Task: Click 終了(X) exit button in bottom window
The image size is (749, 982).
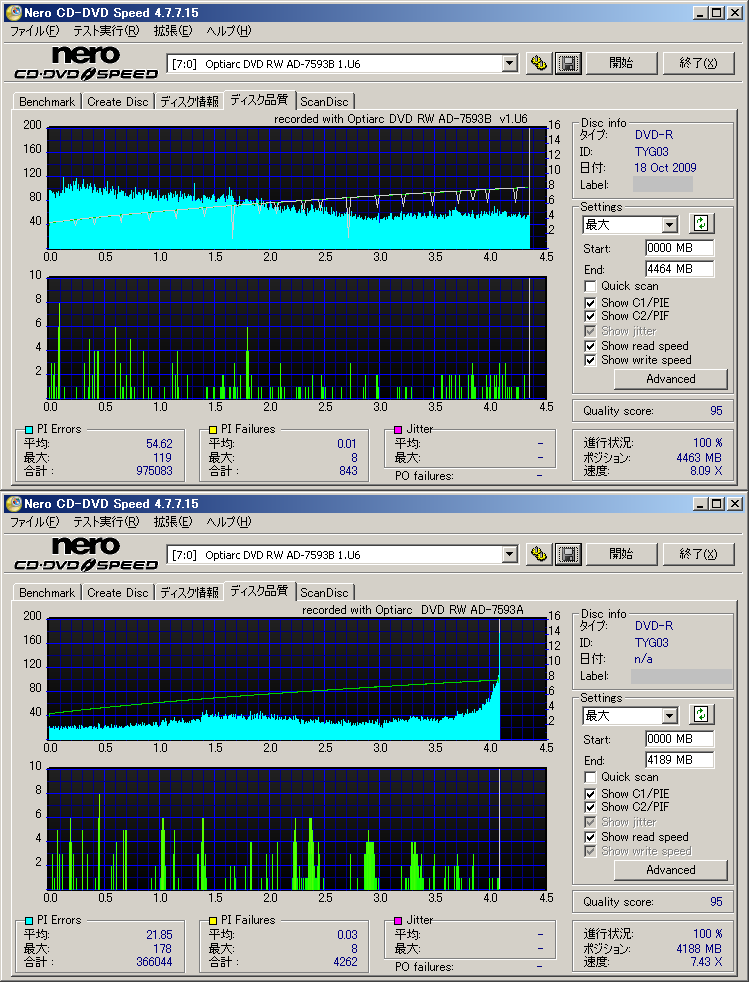Action: click(698, 554)
